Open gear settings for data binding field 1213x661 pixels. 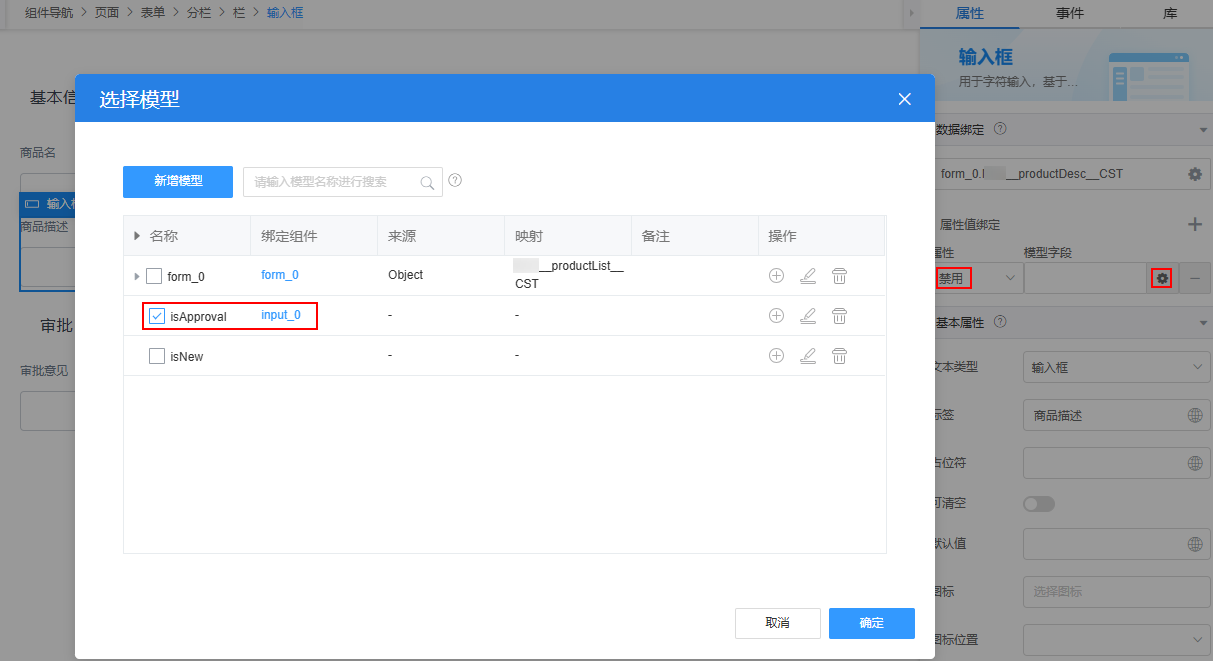coord(1194,174)
